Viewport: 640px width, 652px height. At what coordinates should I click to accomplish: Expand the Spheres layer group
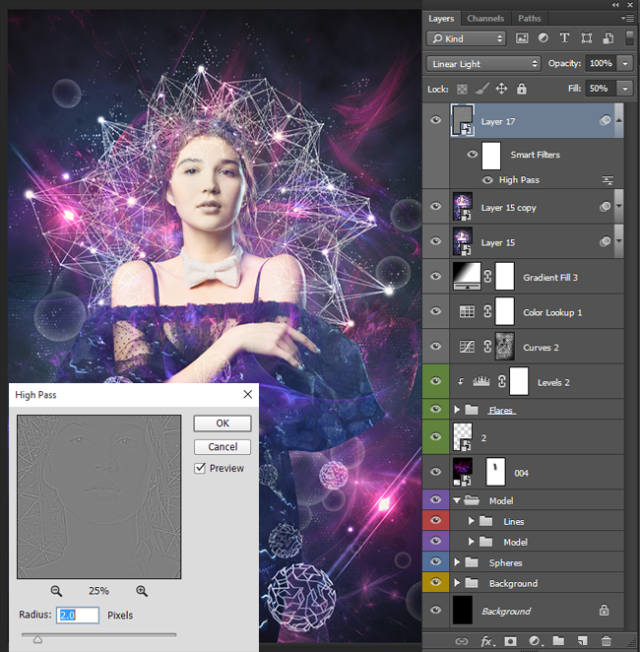[x=458, y=562]
